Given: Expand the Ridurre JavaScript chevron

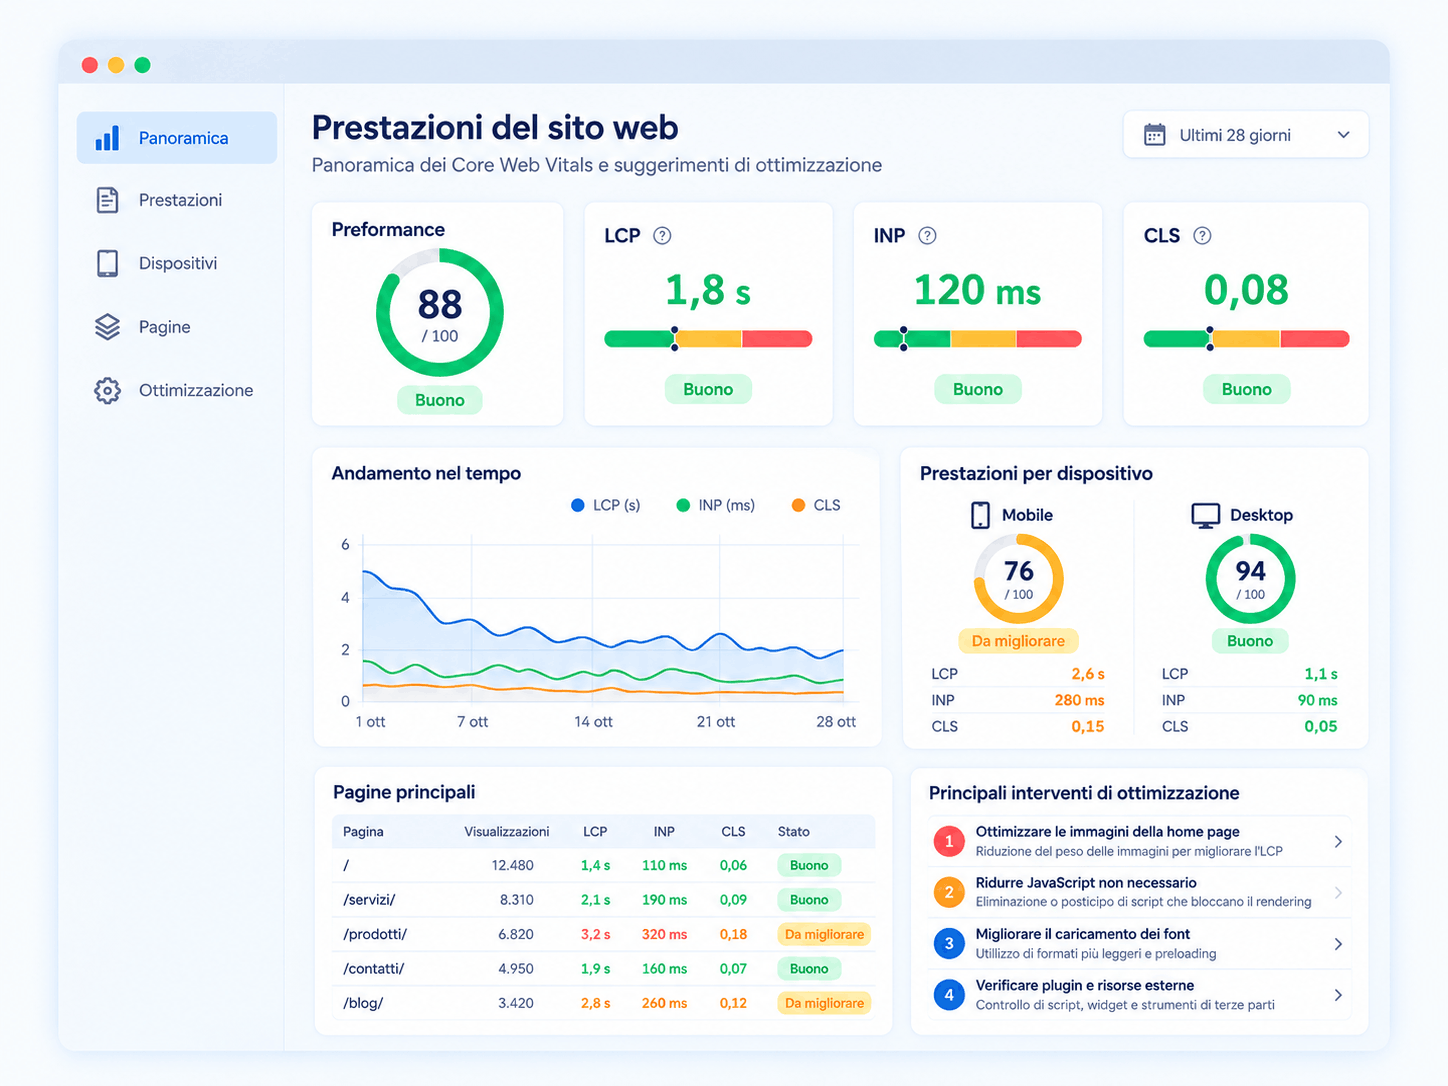Looking at the screenshot, I should click(x=1338, y=893).
